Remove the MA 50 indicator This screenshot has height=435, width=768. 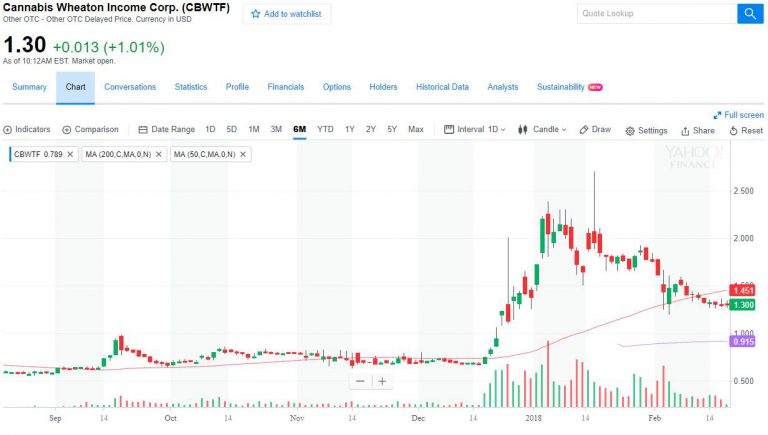pyautogui.click(x=243, y=154)
